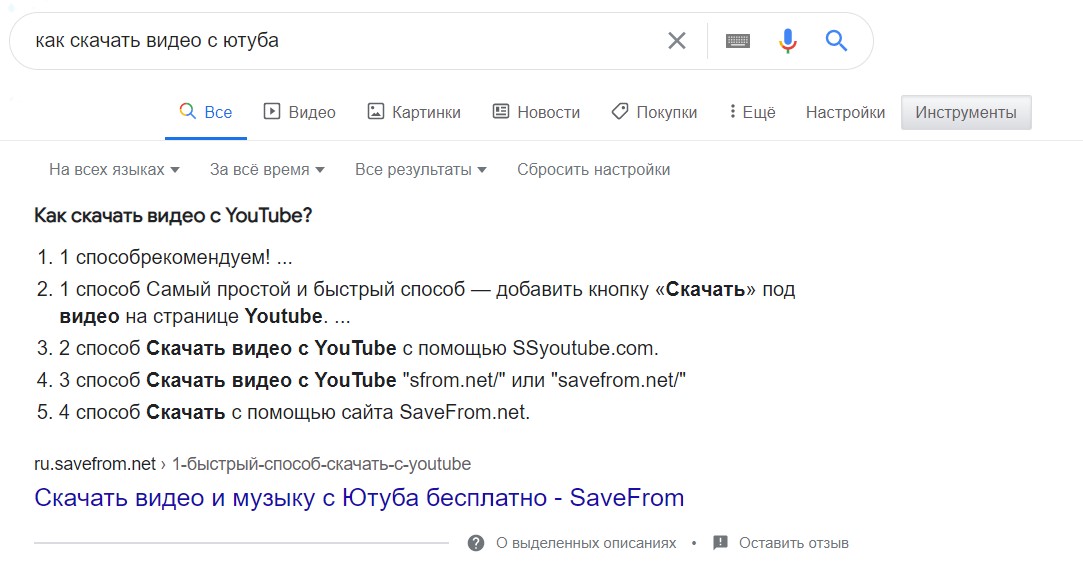Open the Покупки shopping tab
This screenshot has width=1083, height=577.
coord(654,112)
